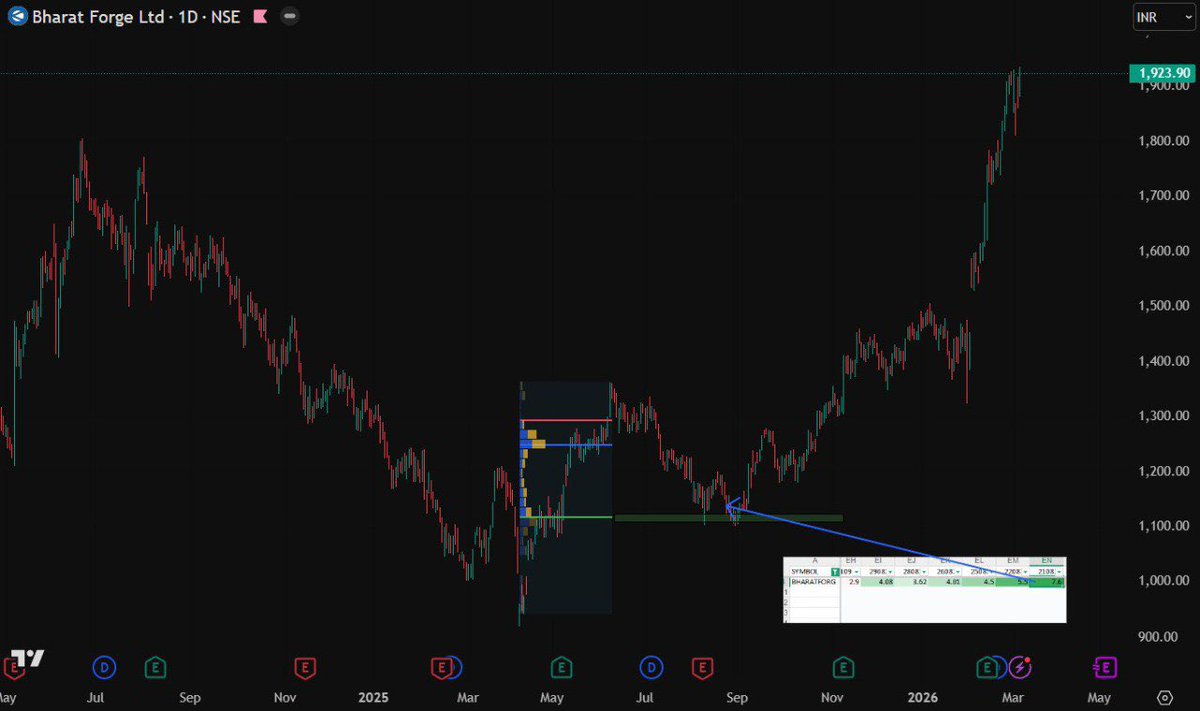Click the 1,500.00 price axis label
The width and height of the screenshot is (1200, 711).
[1164, 306]
